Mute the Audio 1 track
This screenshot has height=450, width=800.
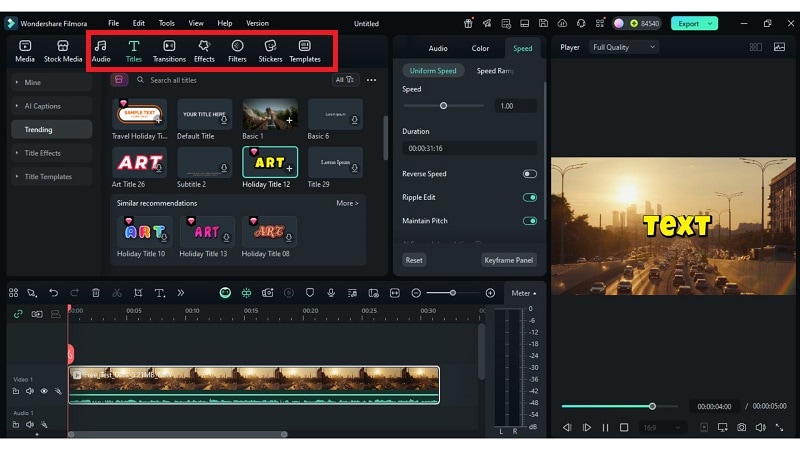[30, 424]
